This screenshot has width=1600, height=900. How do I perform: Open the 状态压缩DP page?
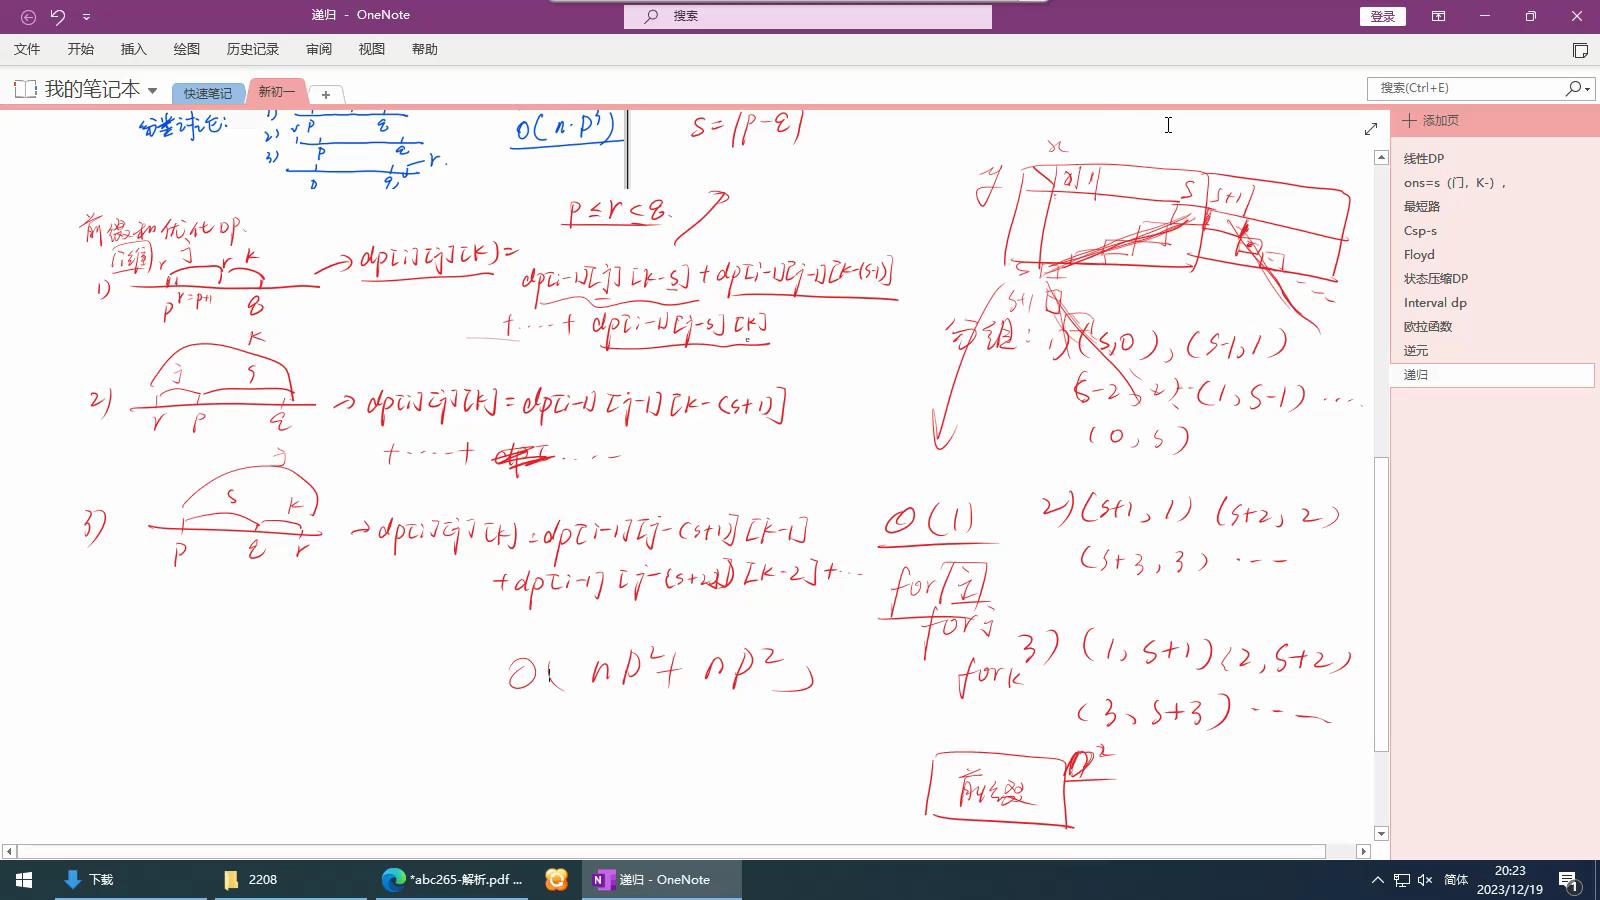pos(1436,278)
